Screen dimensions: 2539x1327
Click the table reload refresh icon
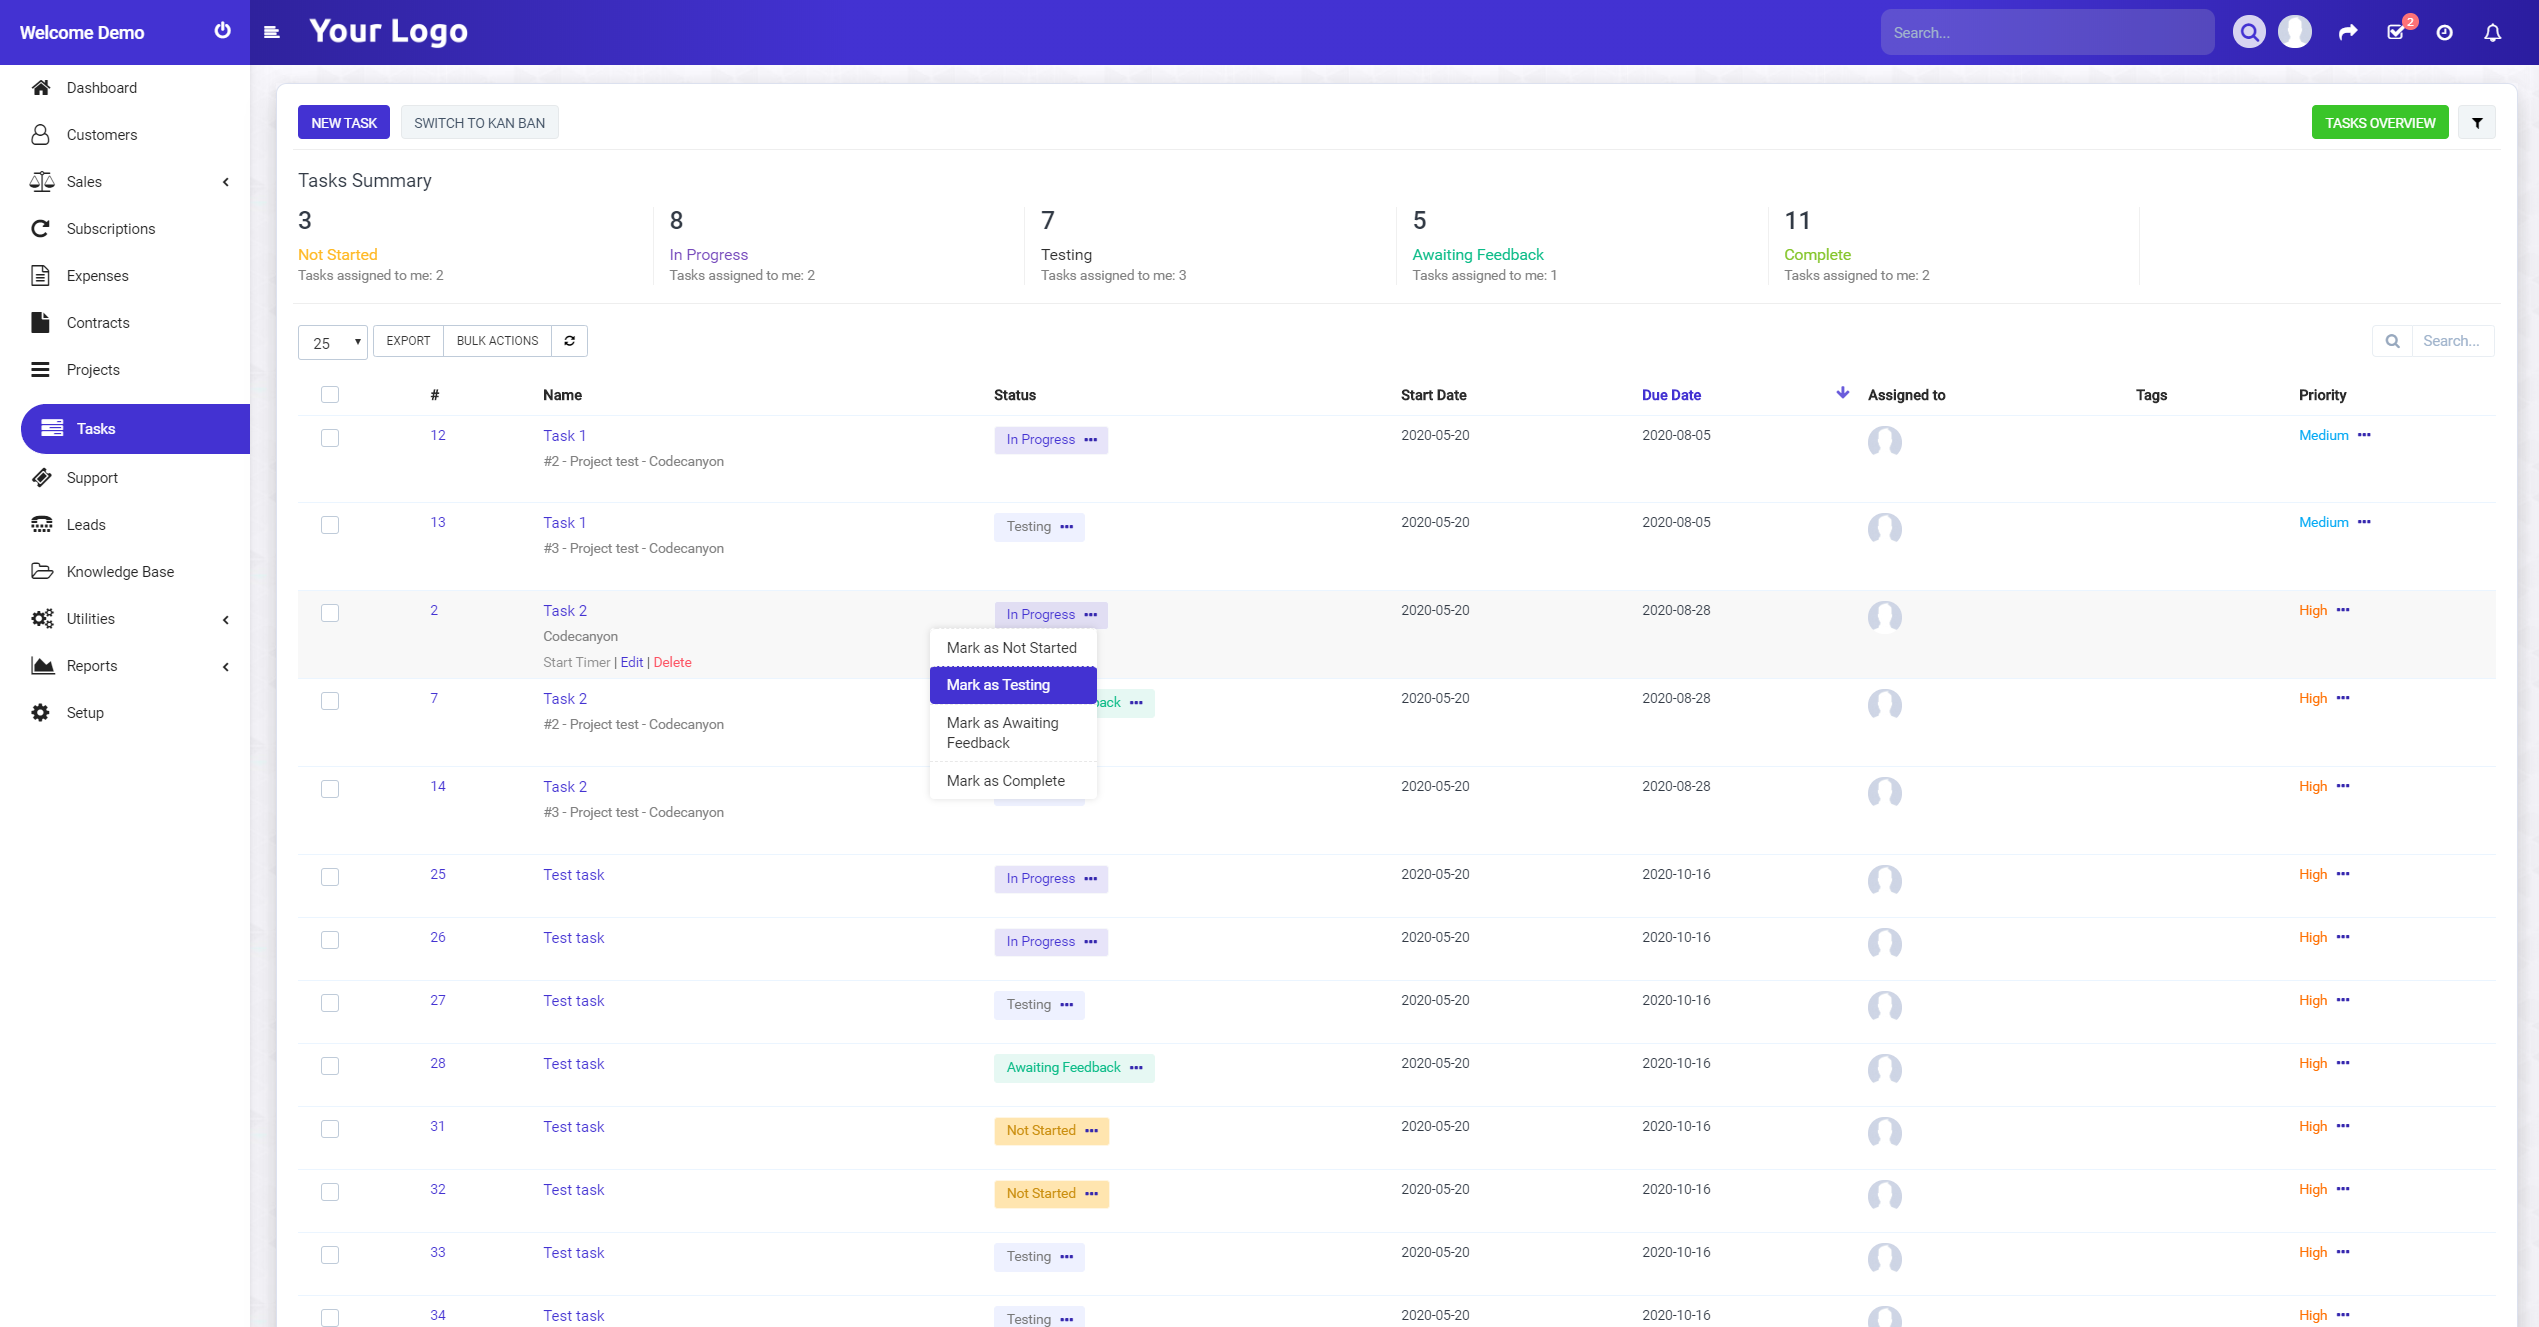(569, 341)
